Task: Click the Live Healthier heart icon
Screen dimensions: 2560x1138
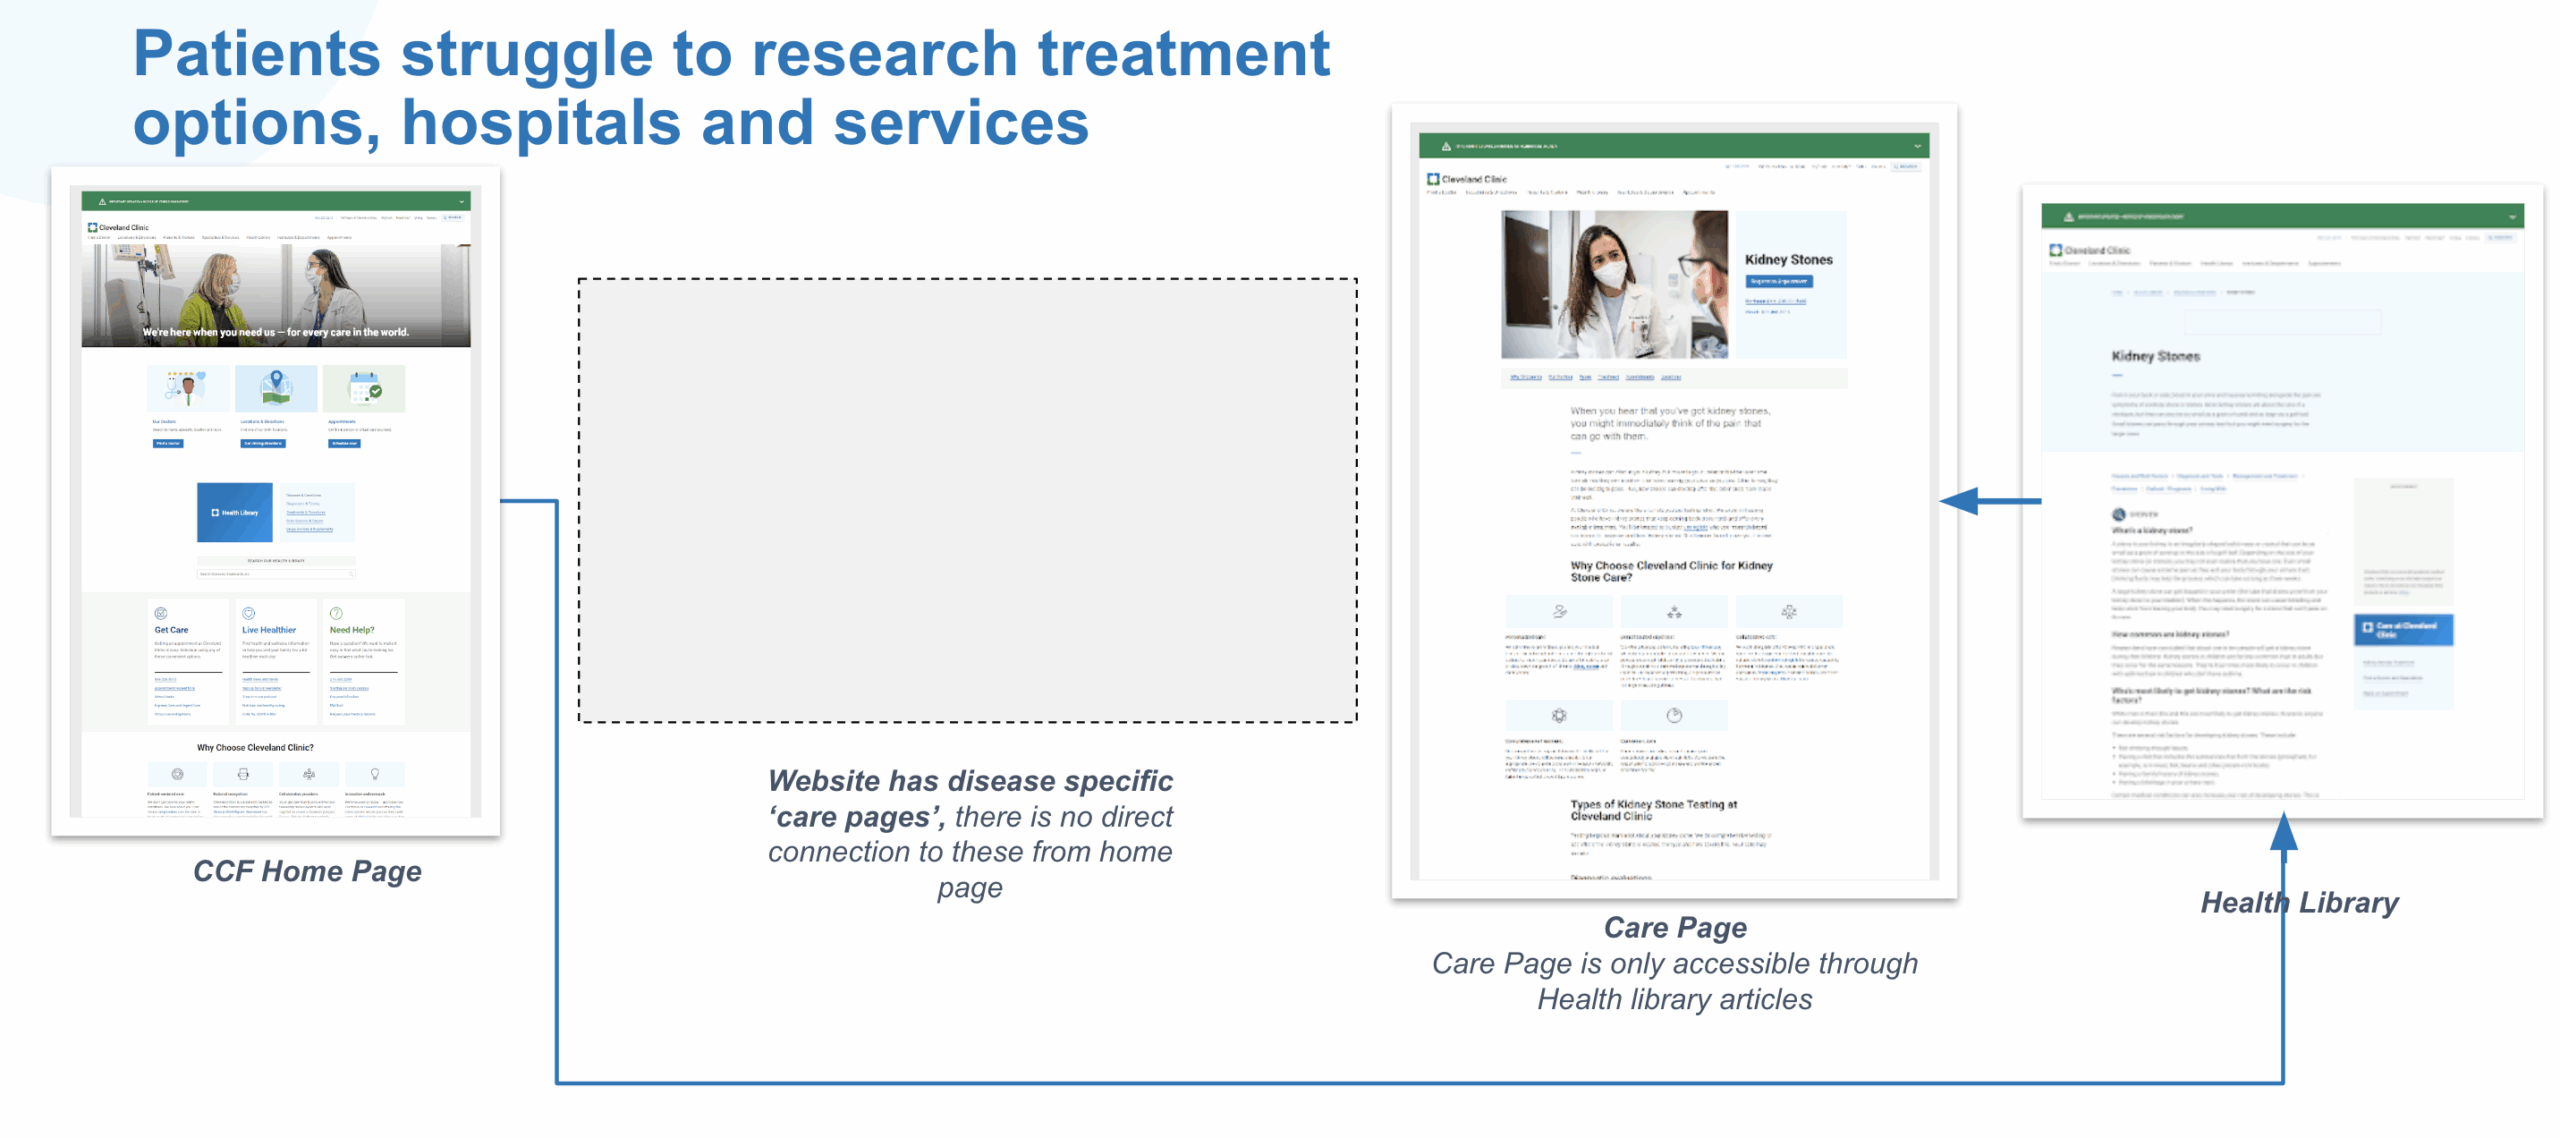Action: coord(248,613)
